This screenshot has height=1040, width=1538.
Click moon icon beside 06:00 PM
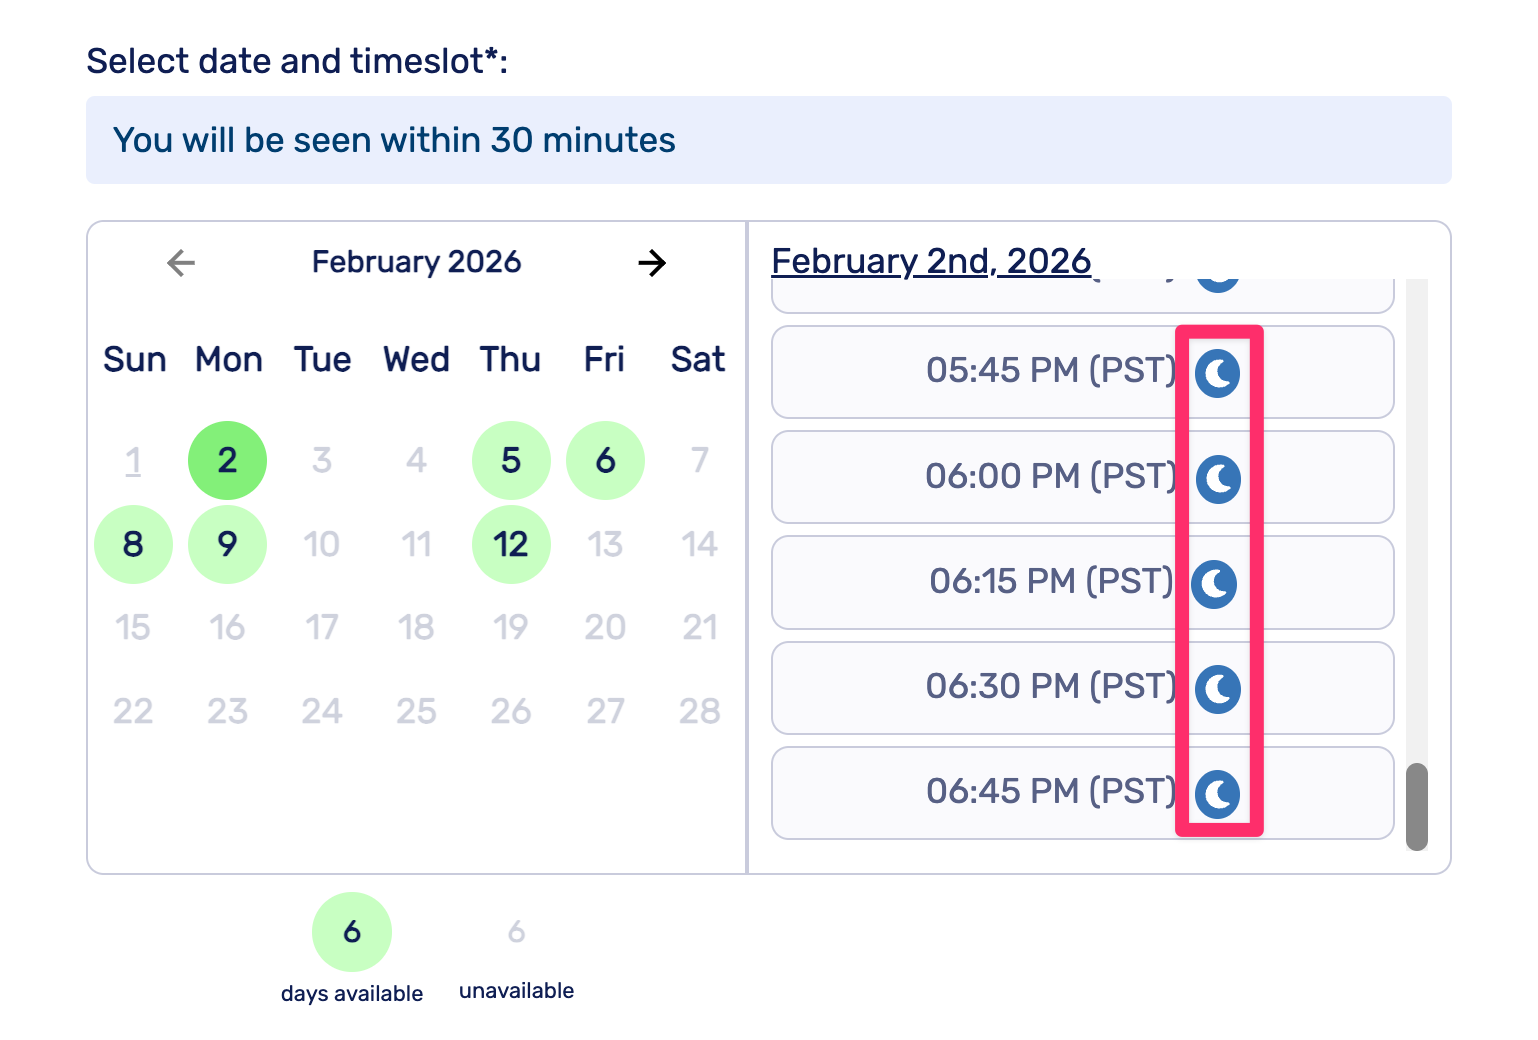(1217, 478)
